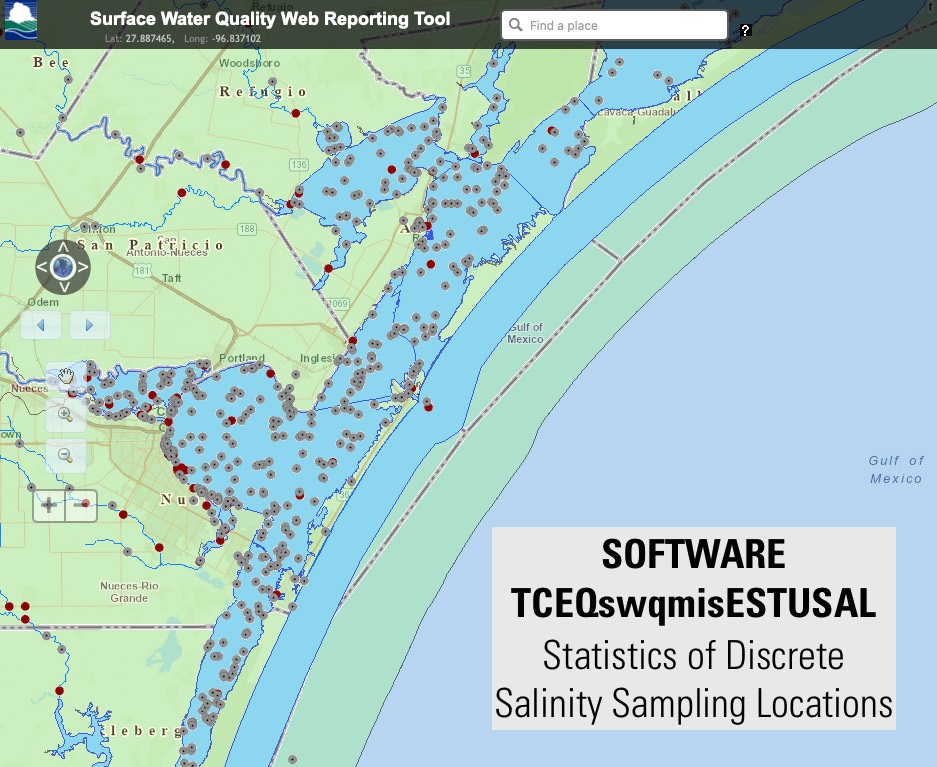Click into the Find a place field

point(620,25)
